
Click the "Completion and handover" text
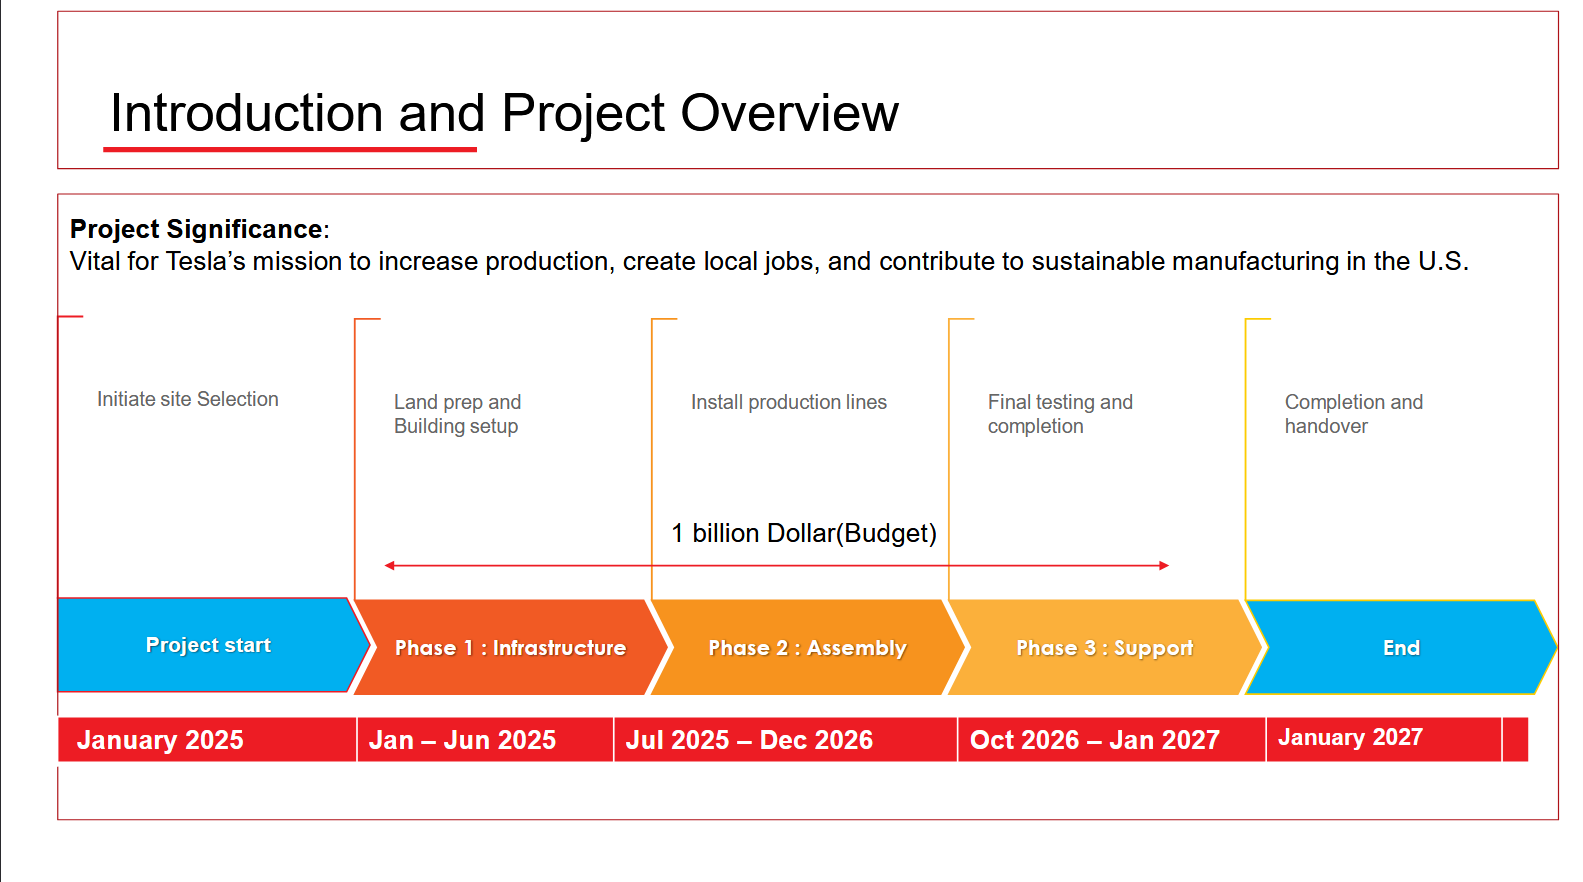[1352, 414]
